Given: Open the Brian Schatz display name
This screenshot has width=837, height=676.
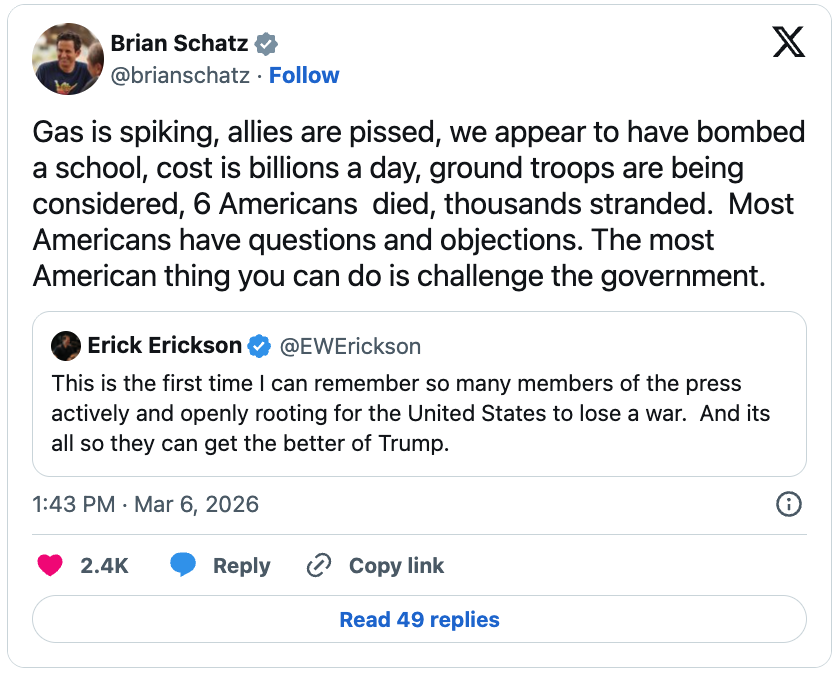Looking at the screenshot, I should [x=180, y=44].
